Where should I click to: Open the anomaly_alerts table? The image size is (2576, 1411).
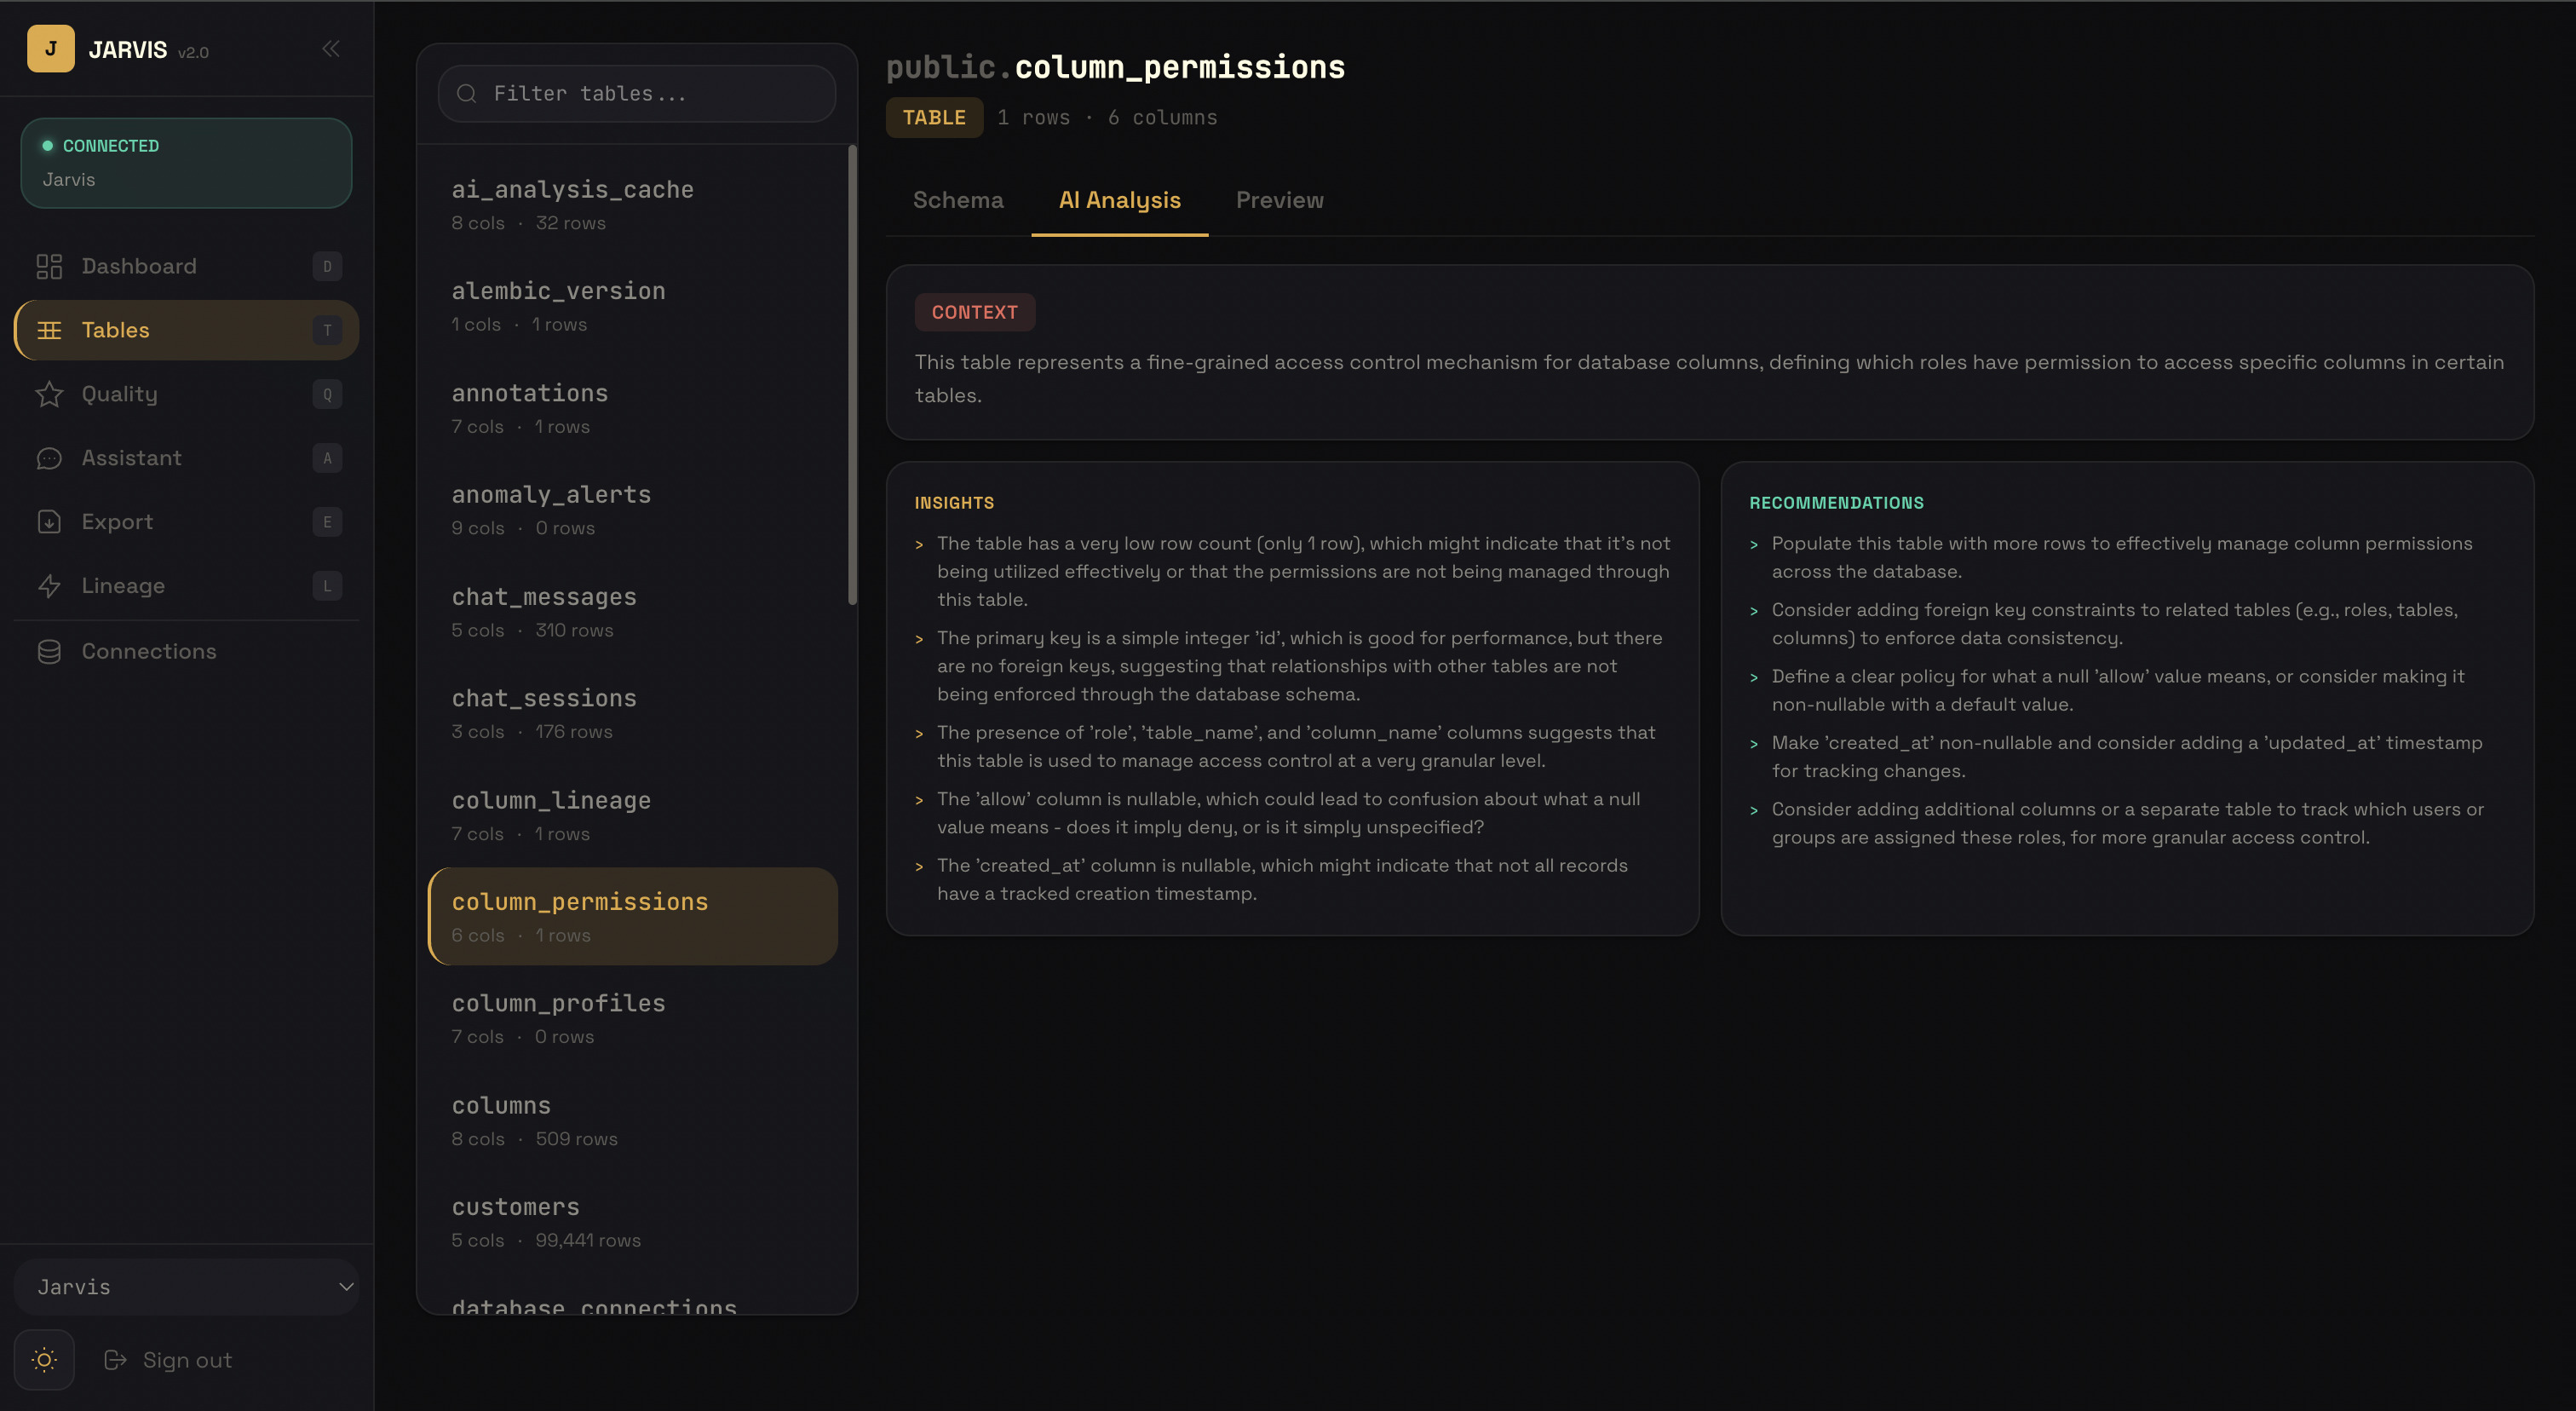click(x=633, y=510)
